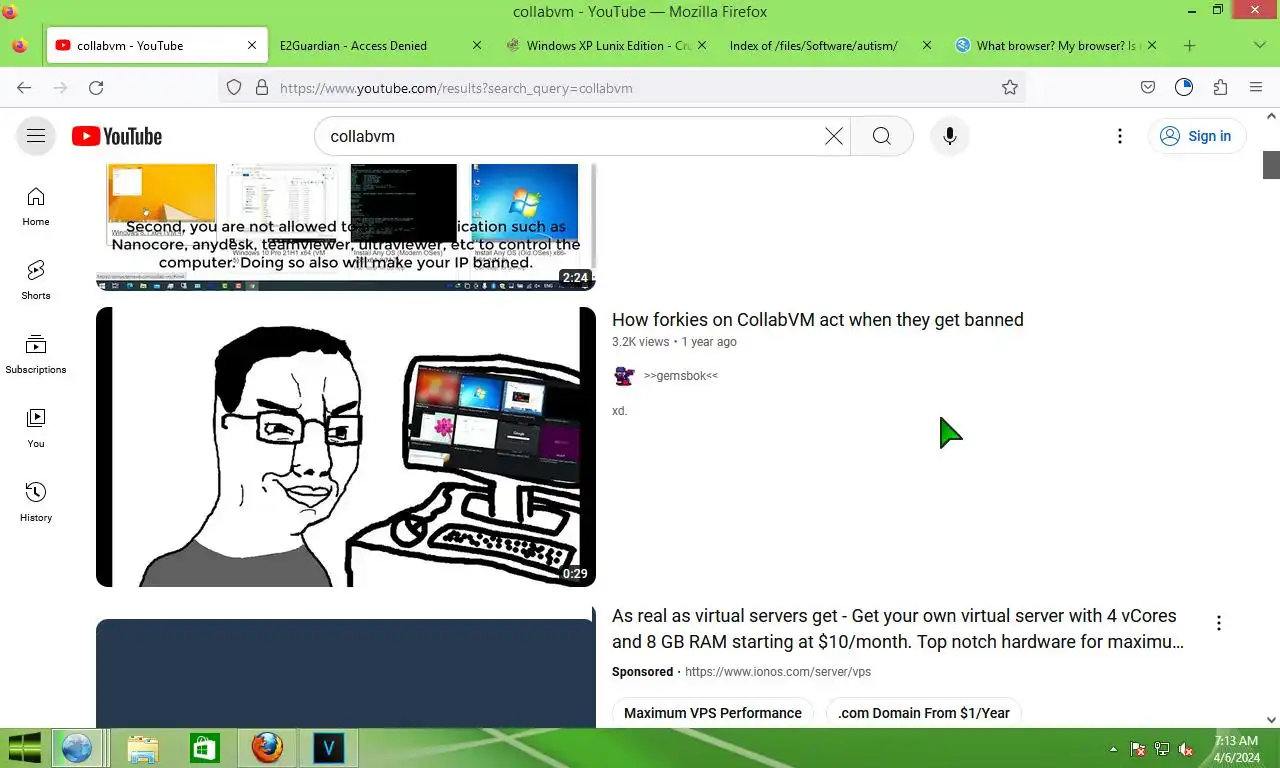Open the >>gemsbok<< channel name
1280x768 pixels.
680,376
